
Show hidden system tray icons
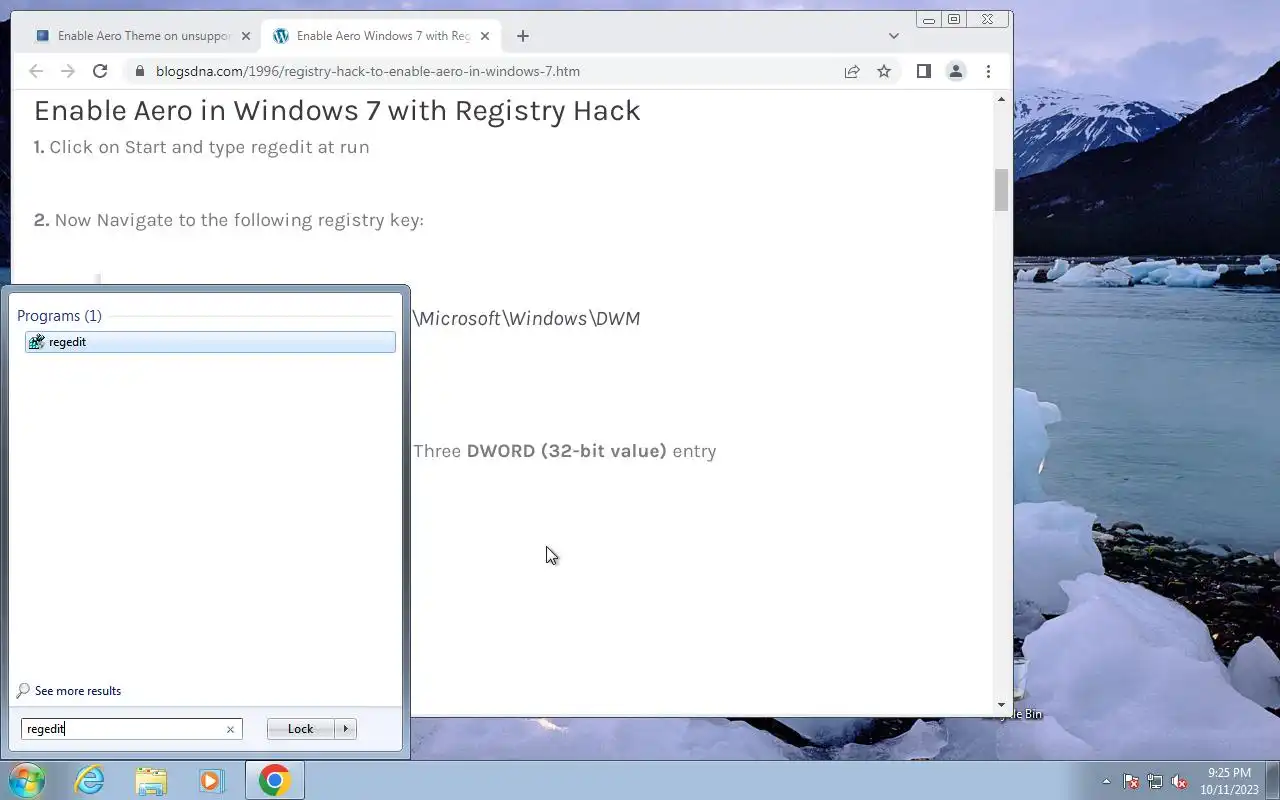click(1106, 781)
